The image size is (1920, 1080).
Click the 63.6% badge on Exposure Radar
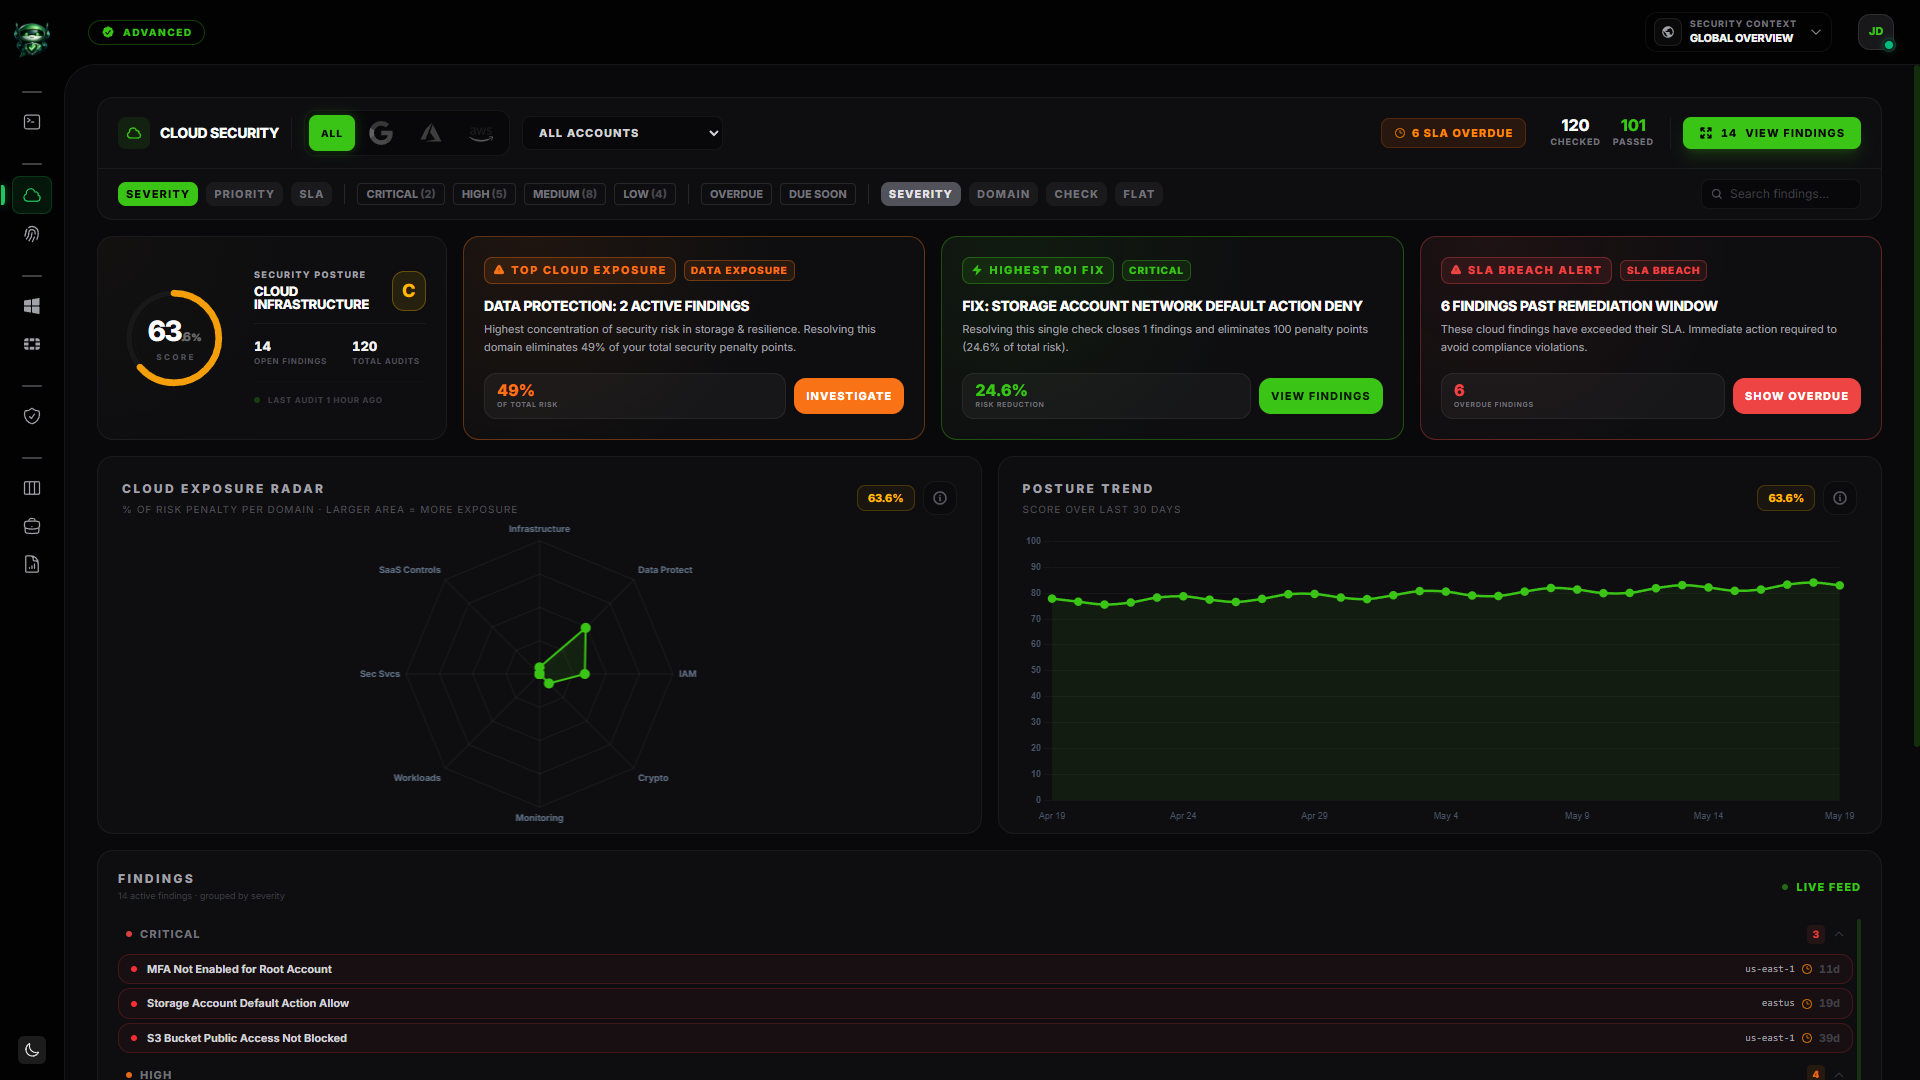pos(885,498)
